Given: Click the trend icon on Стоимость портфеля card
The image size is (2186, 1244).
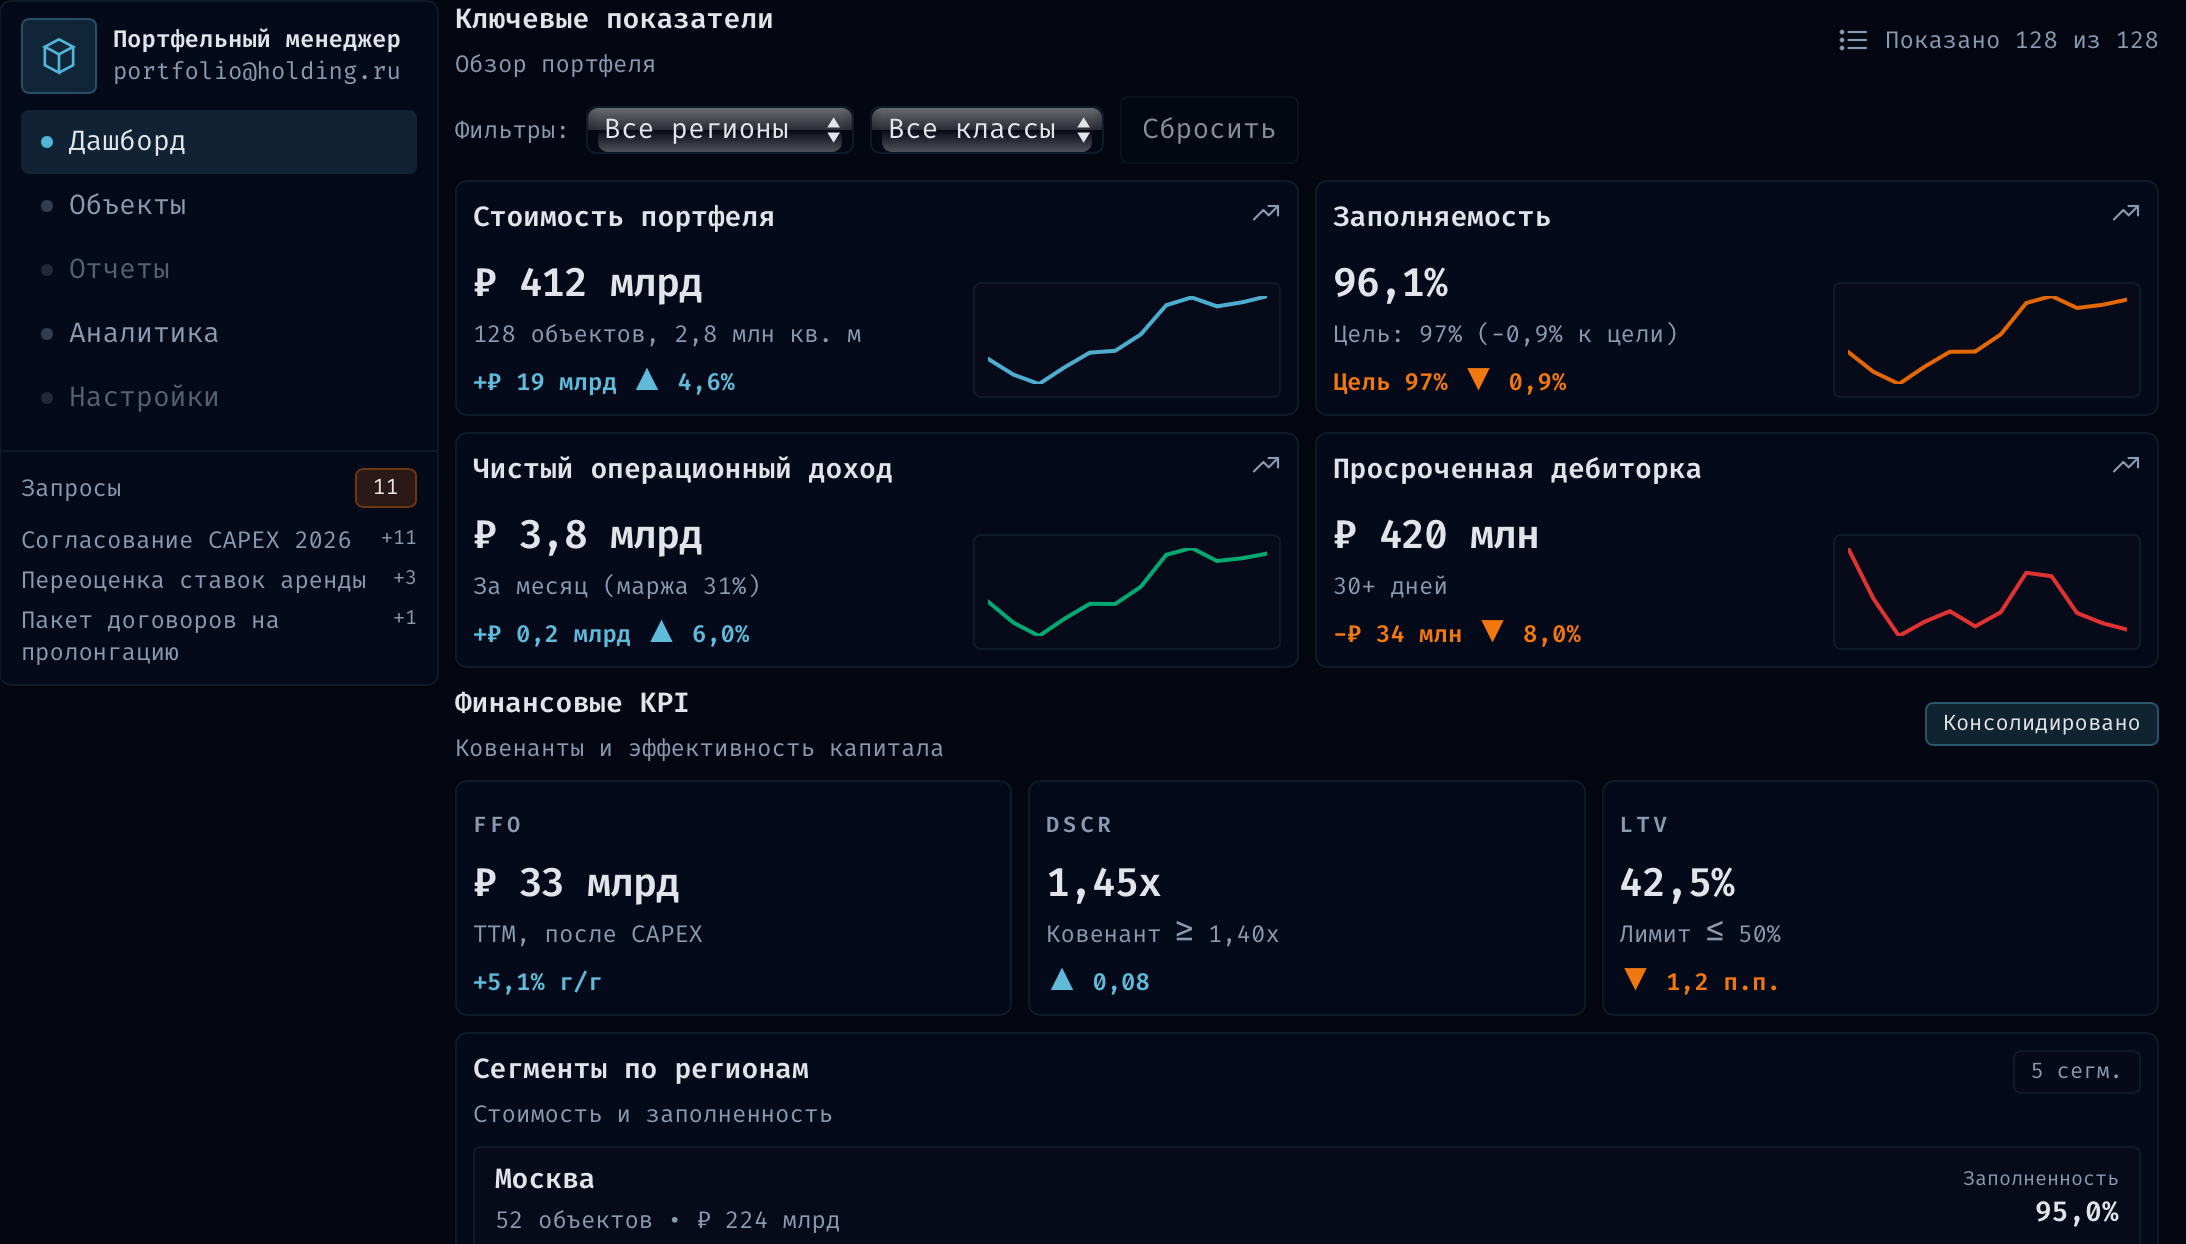Looking at the screenshot, I should pos(1266,213).
